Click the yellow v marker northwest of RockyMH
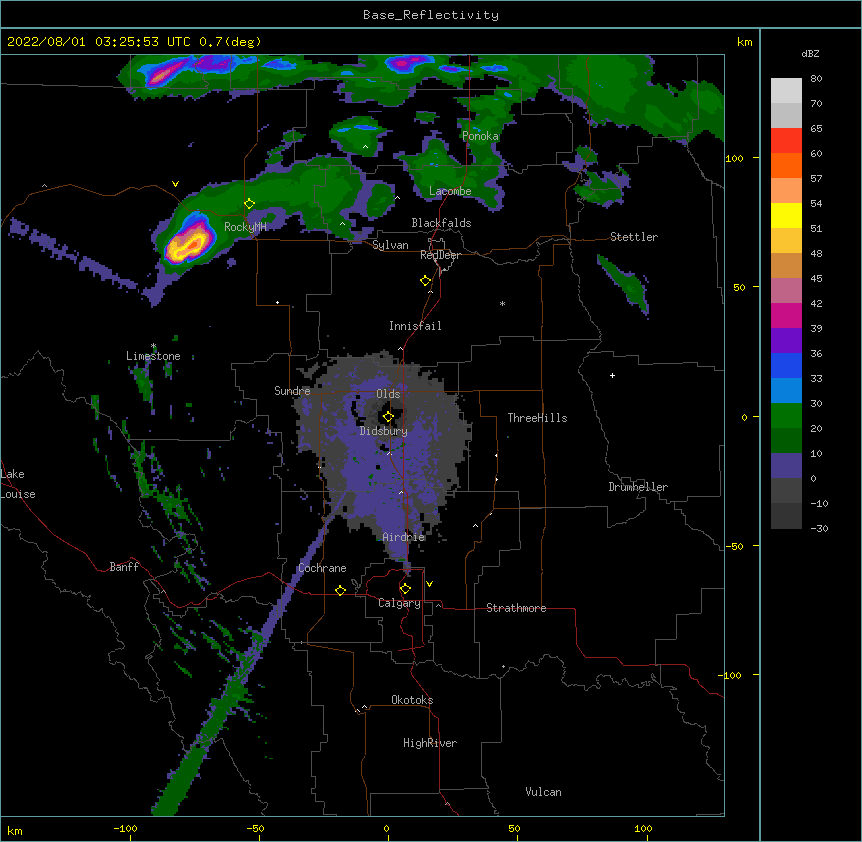 pyautogui.click(x=175, y=184)
